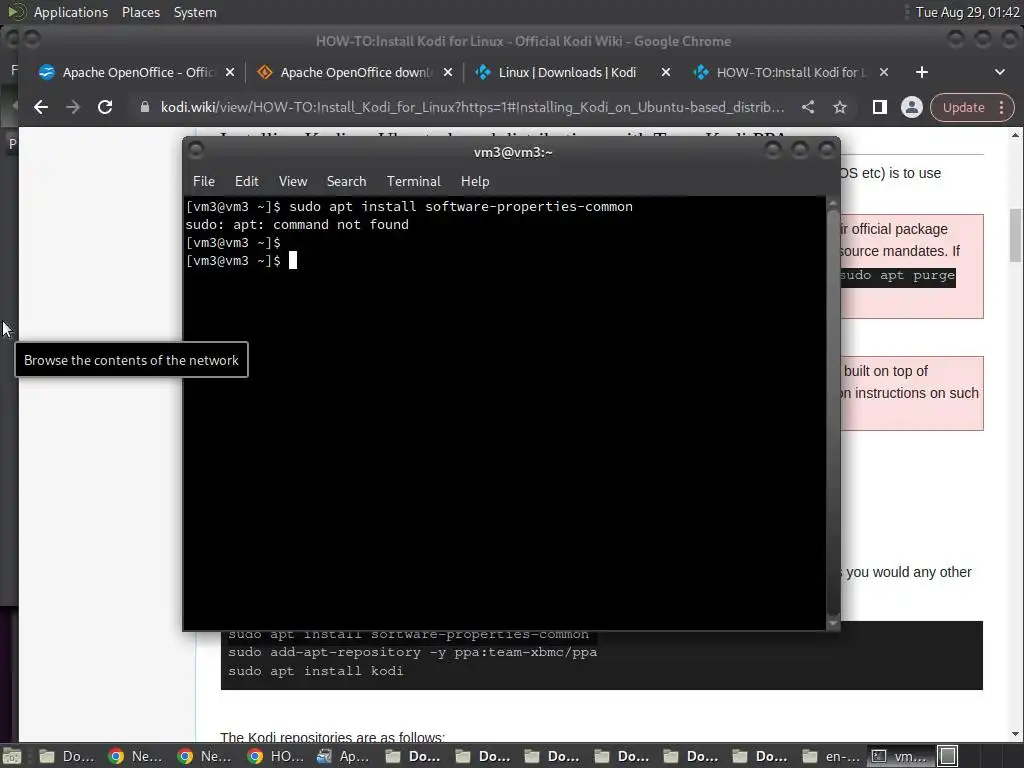
Task: Switch to the Ap... taskbar entry
Action: click(344, 756)
